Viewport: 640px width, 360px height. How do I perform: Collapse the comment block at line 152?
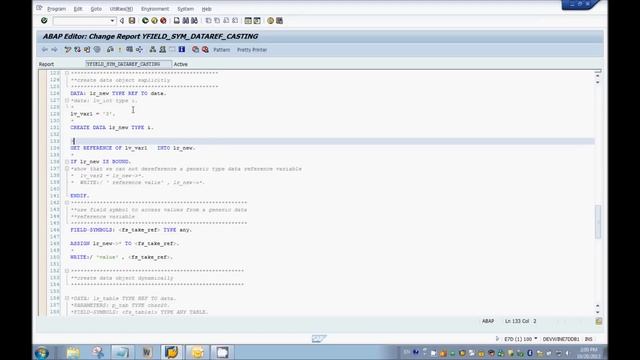point(67,271)
